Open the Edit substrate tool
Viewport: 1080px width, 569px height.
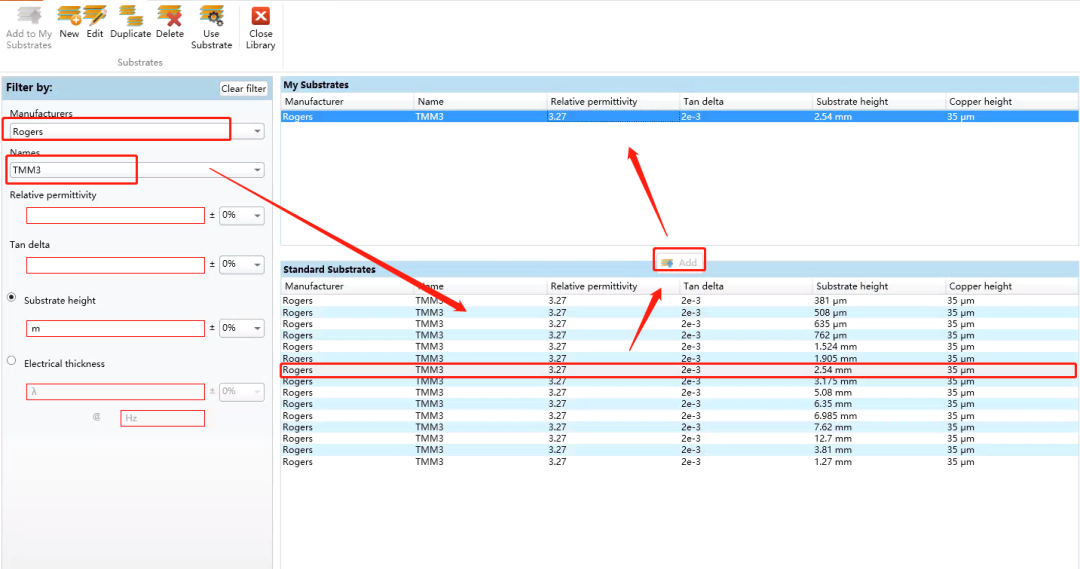tap(95, 22)
